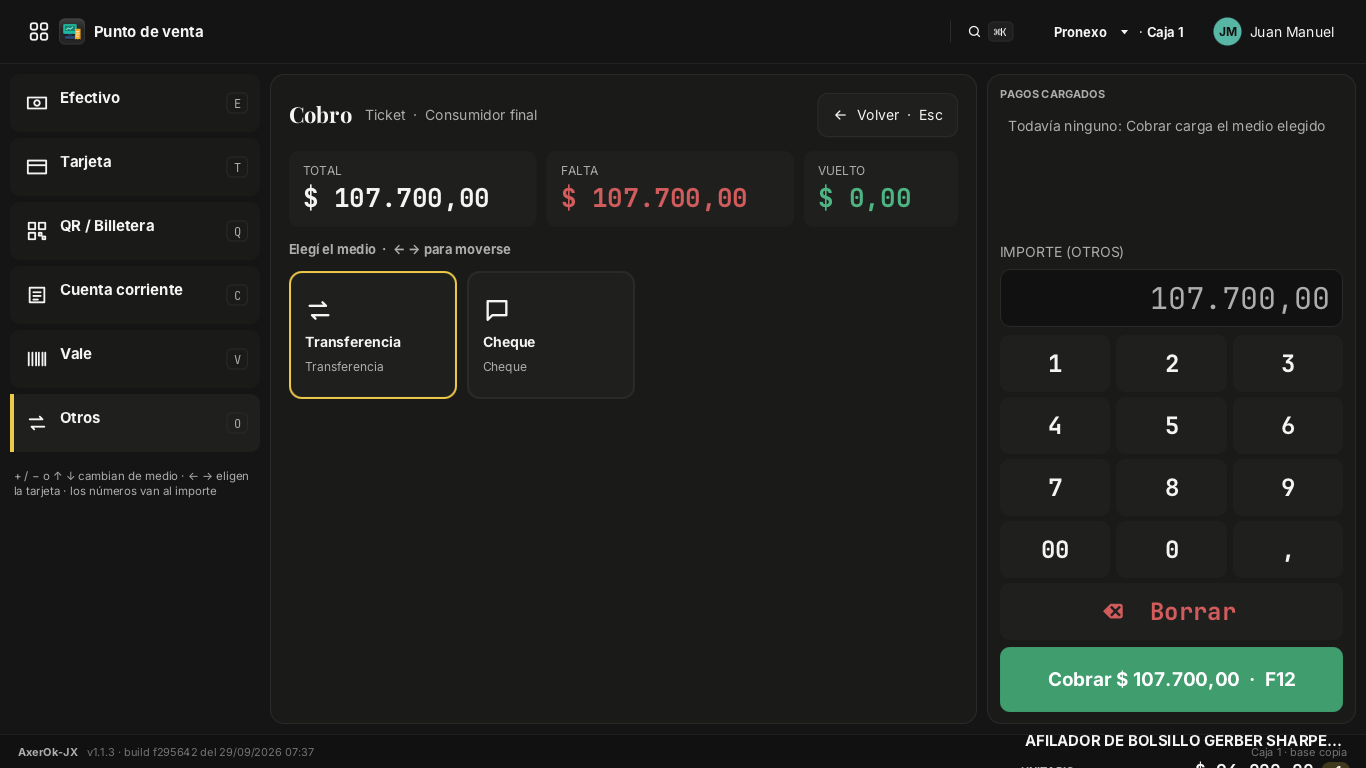This screenshot has width=1366, height=768.
Task: Tap keypad digit 8
Action: click(x=1171, y=488)
